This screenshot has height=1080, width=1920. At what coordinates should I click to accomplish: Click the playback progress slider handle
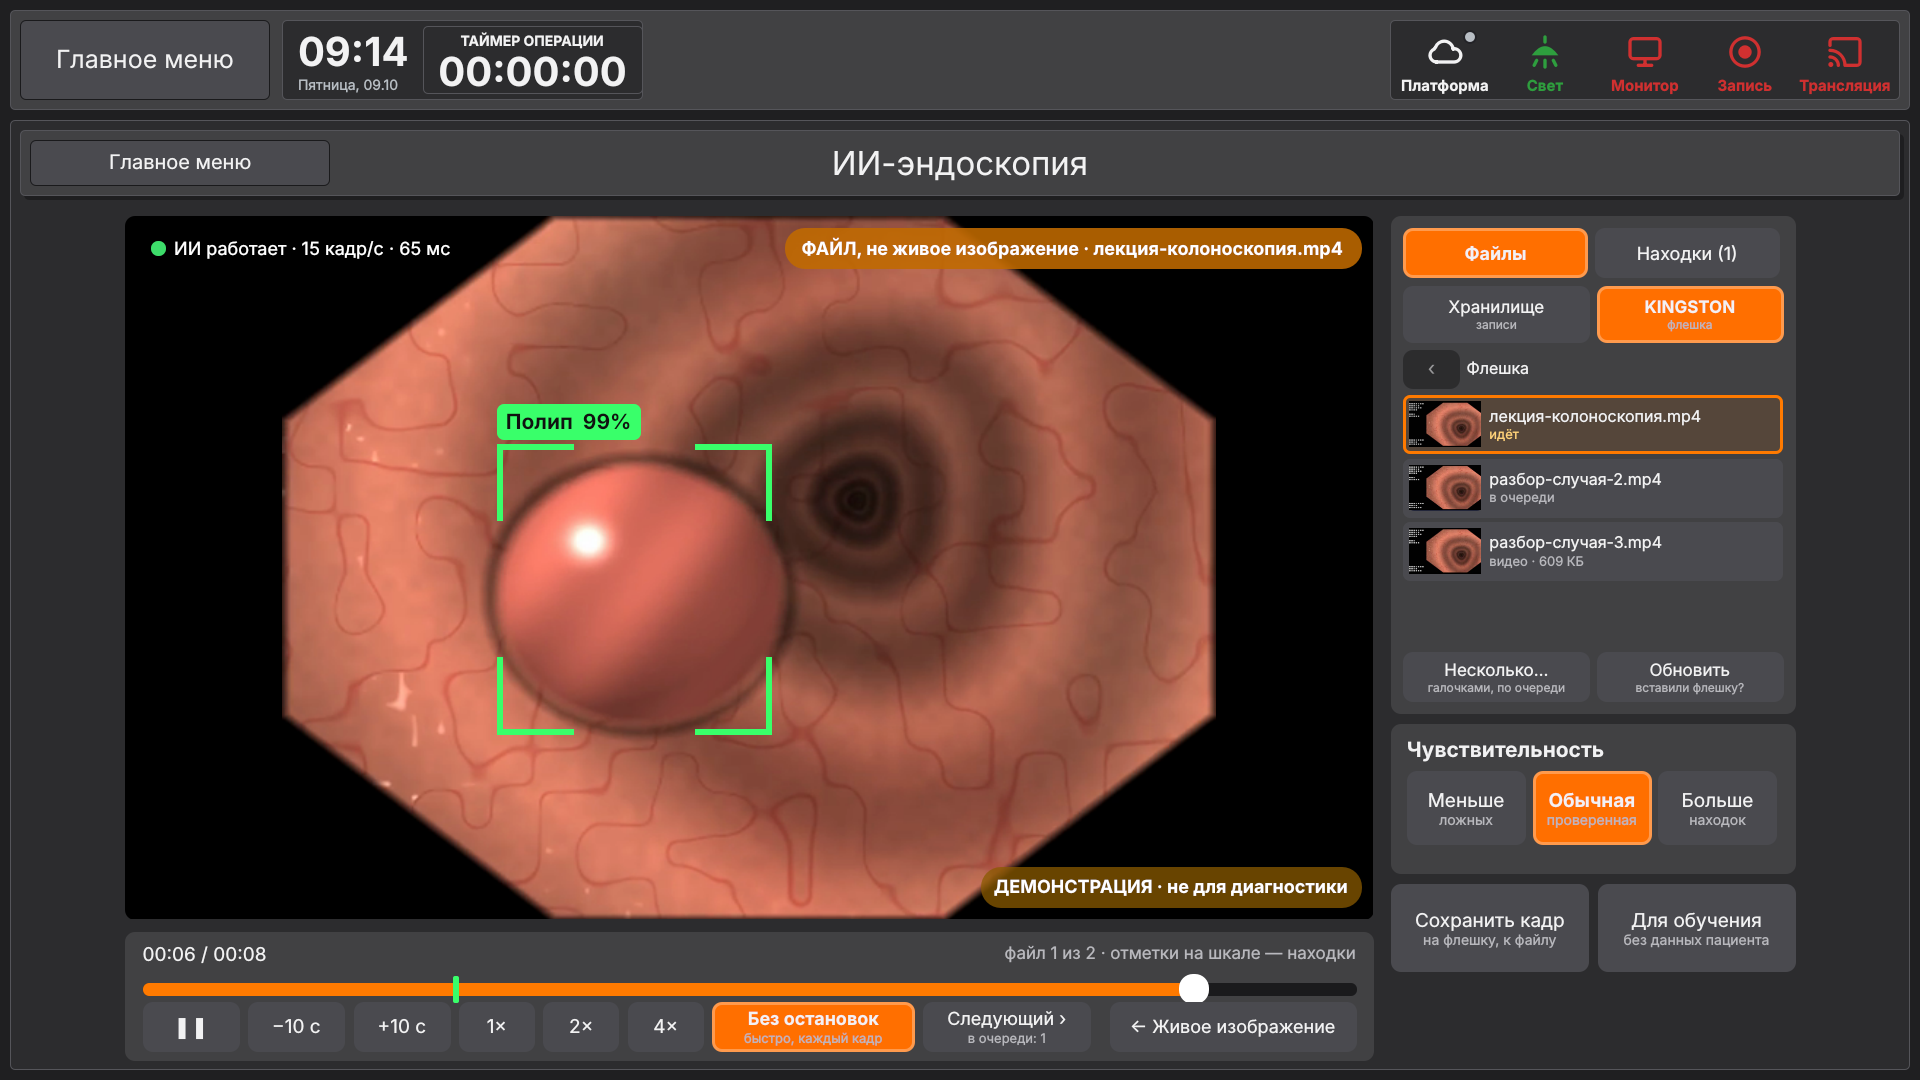pos(1193,989)
